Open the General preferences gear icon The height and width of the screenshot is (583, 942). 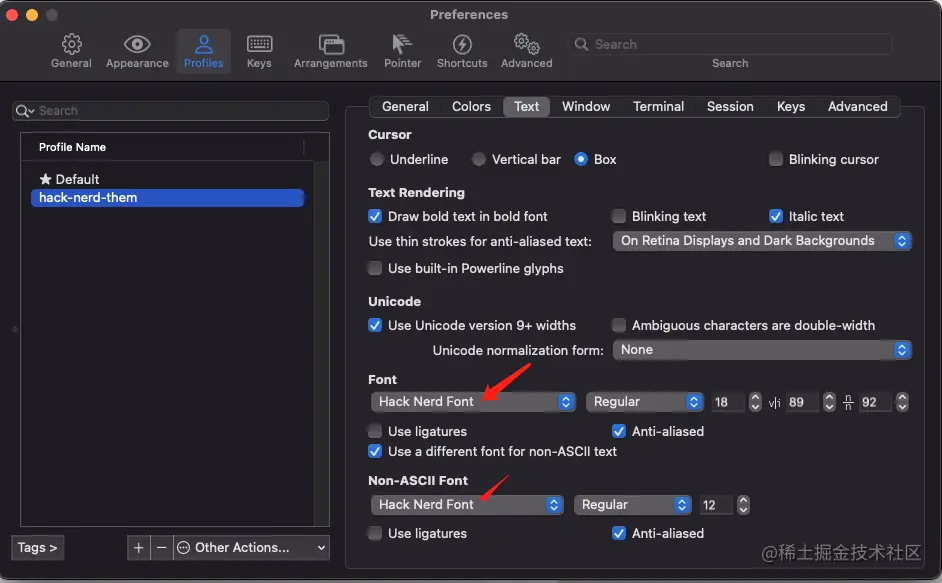pos(71,44)
